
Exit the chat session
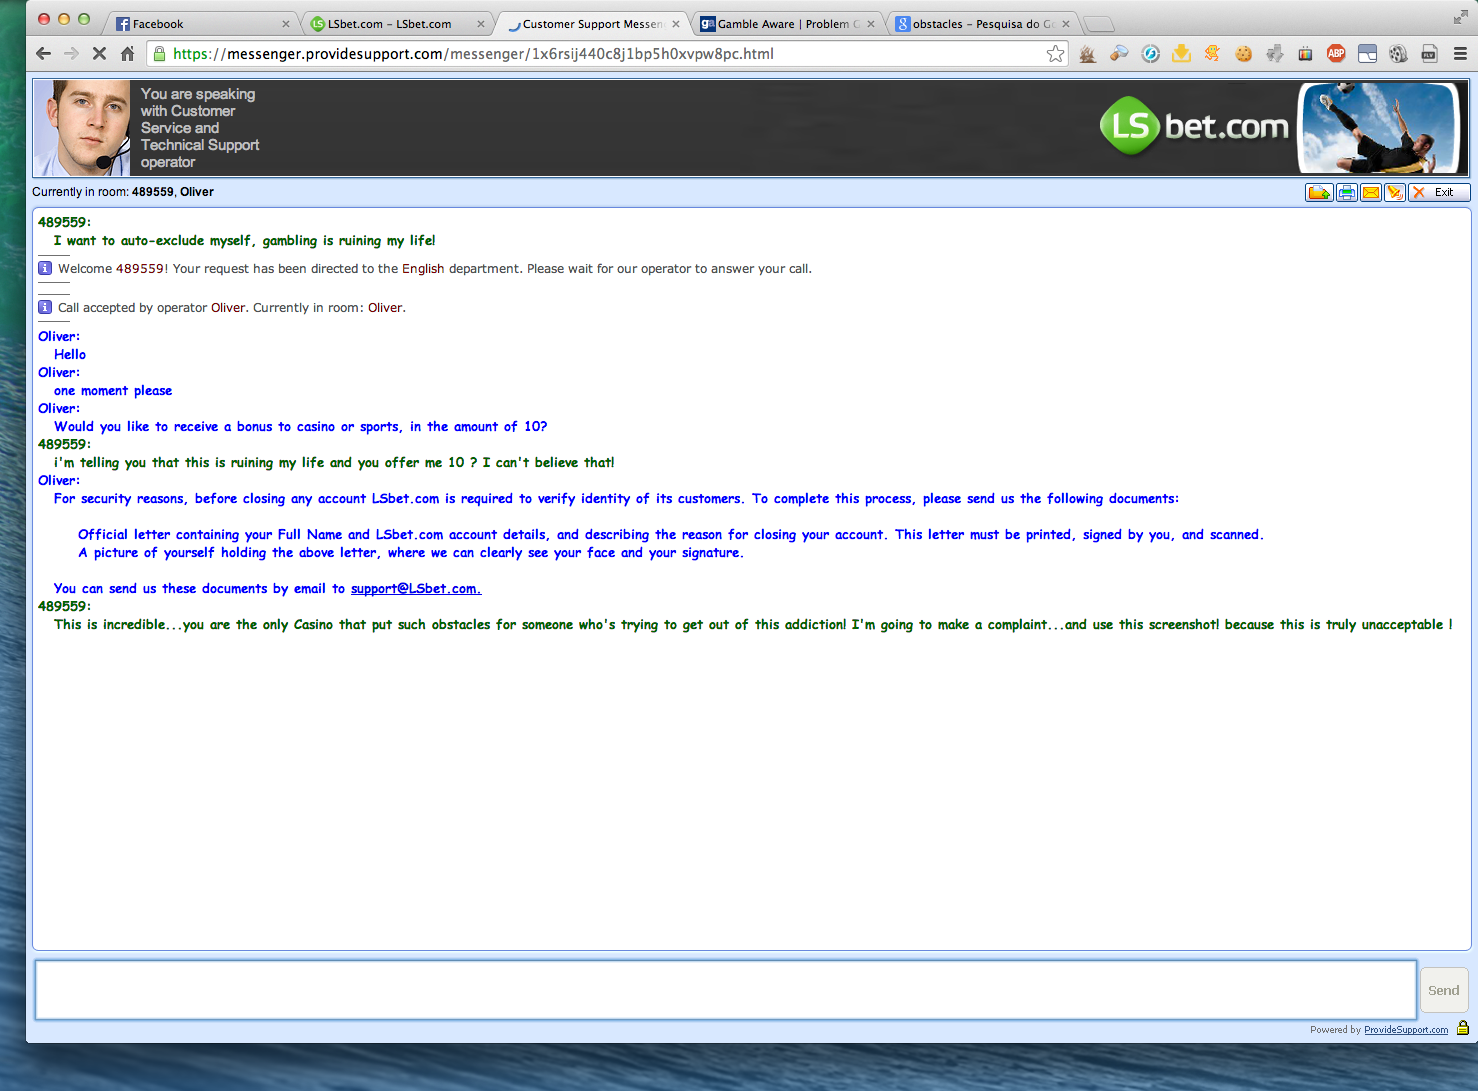click(x=1439, y=192)
